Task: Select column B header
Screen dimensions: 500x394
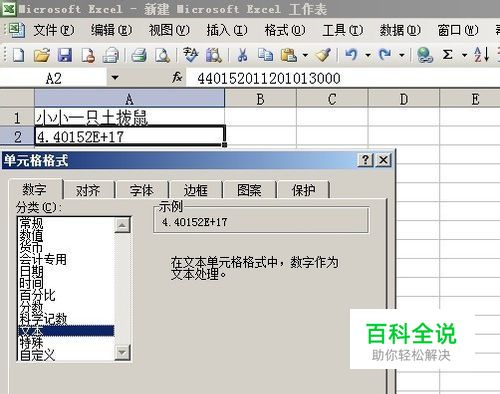Action: (261, 99)
